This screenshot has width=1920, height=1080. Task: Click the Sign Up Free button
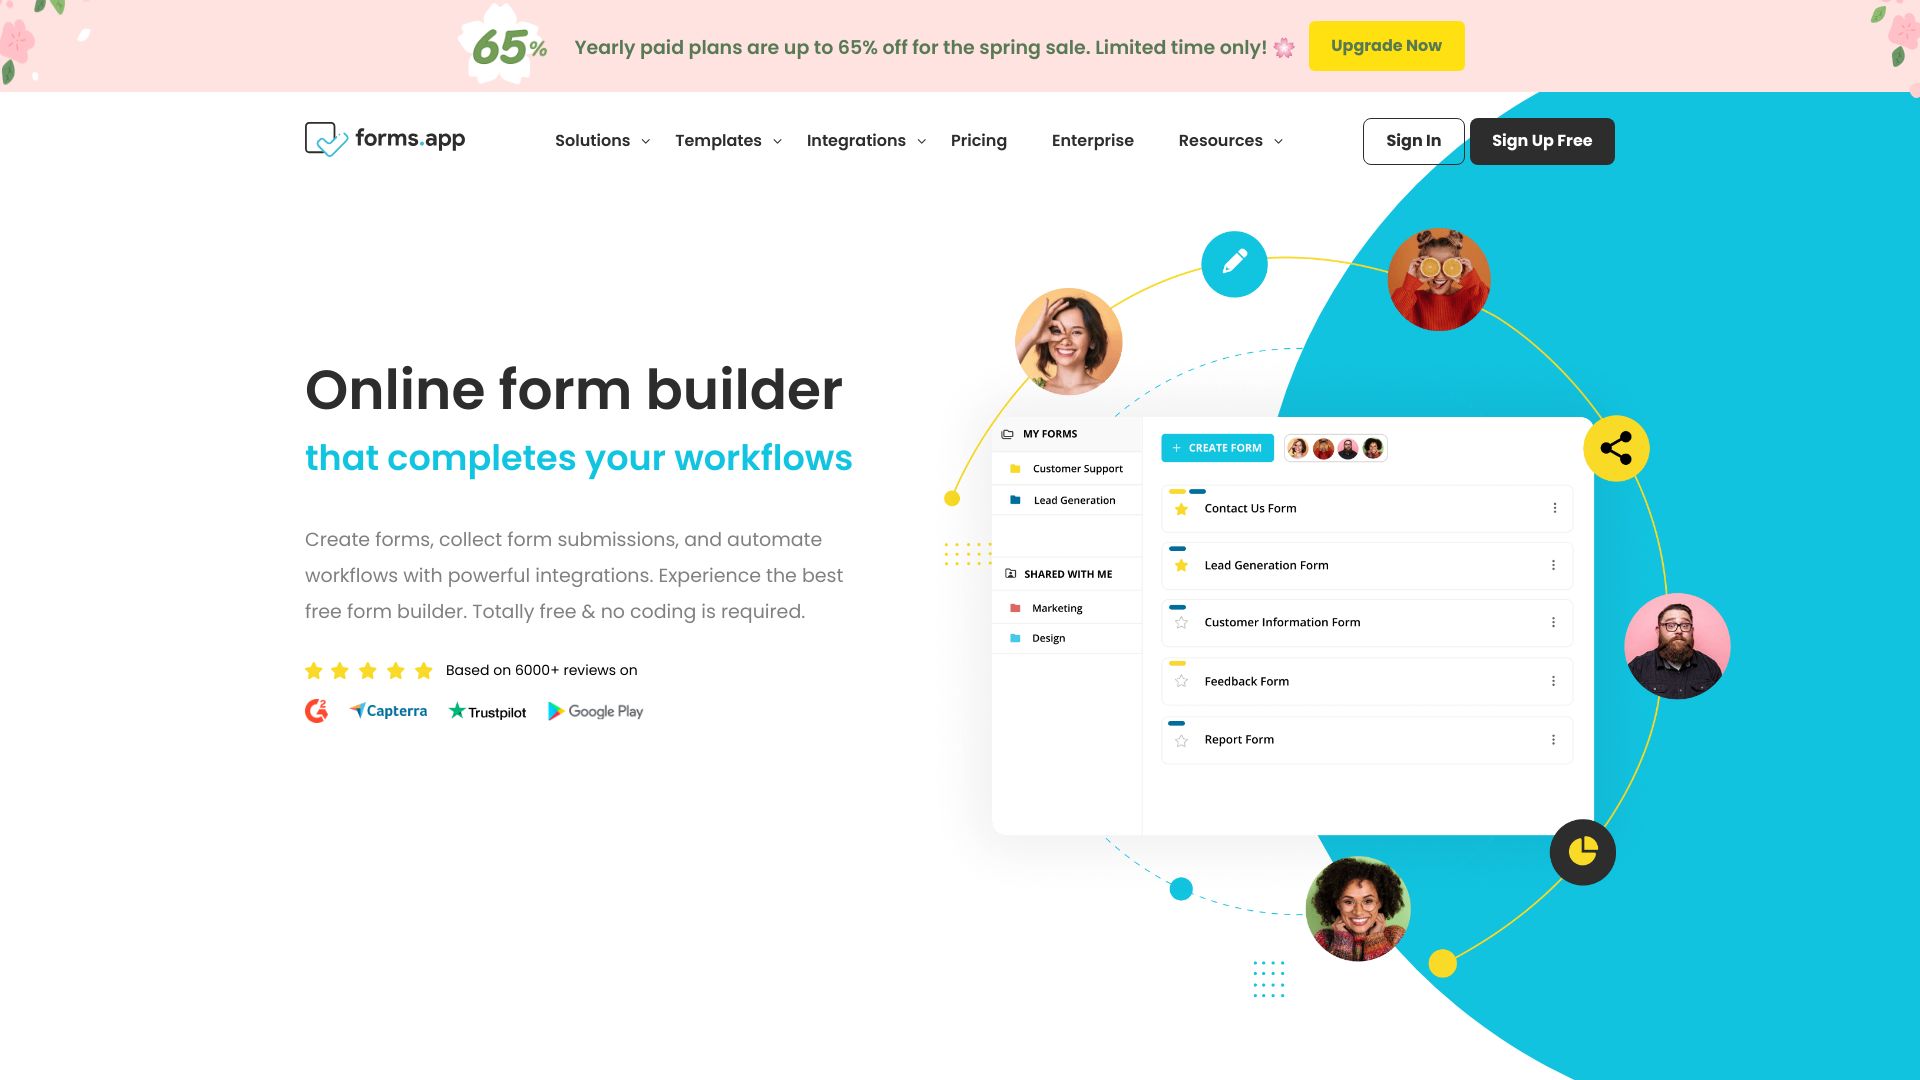point(1542,140)
